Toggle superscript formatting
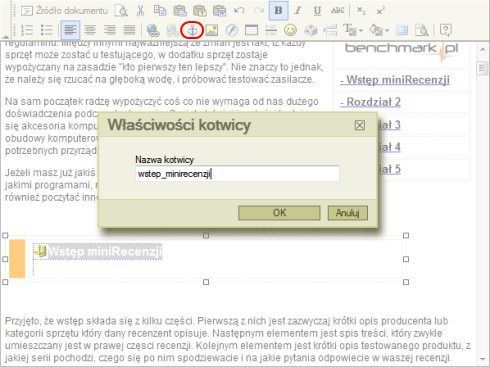The image size is (490, 367). point(380,11)
